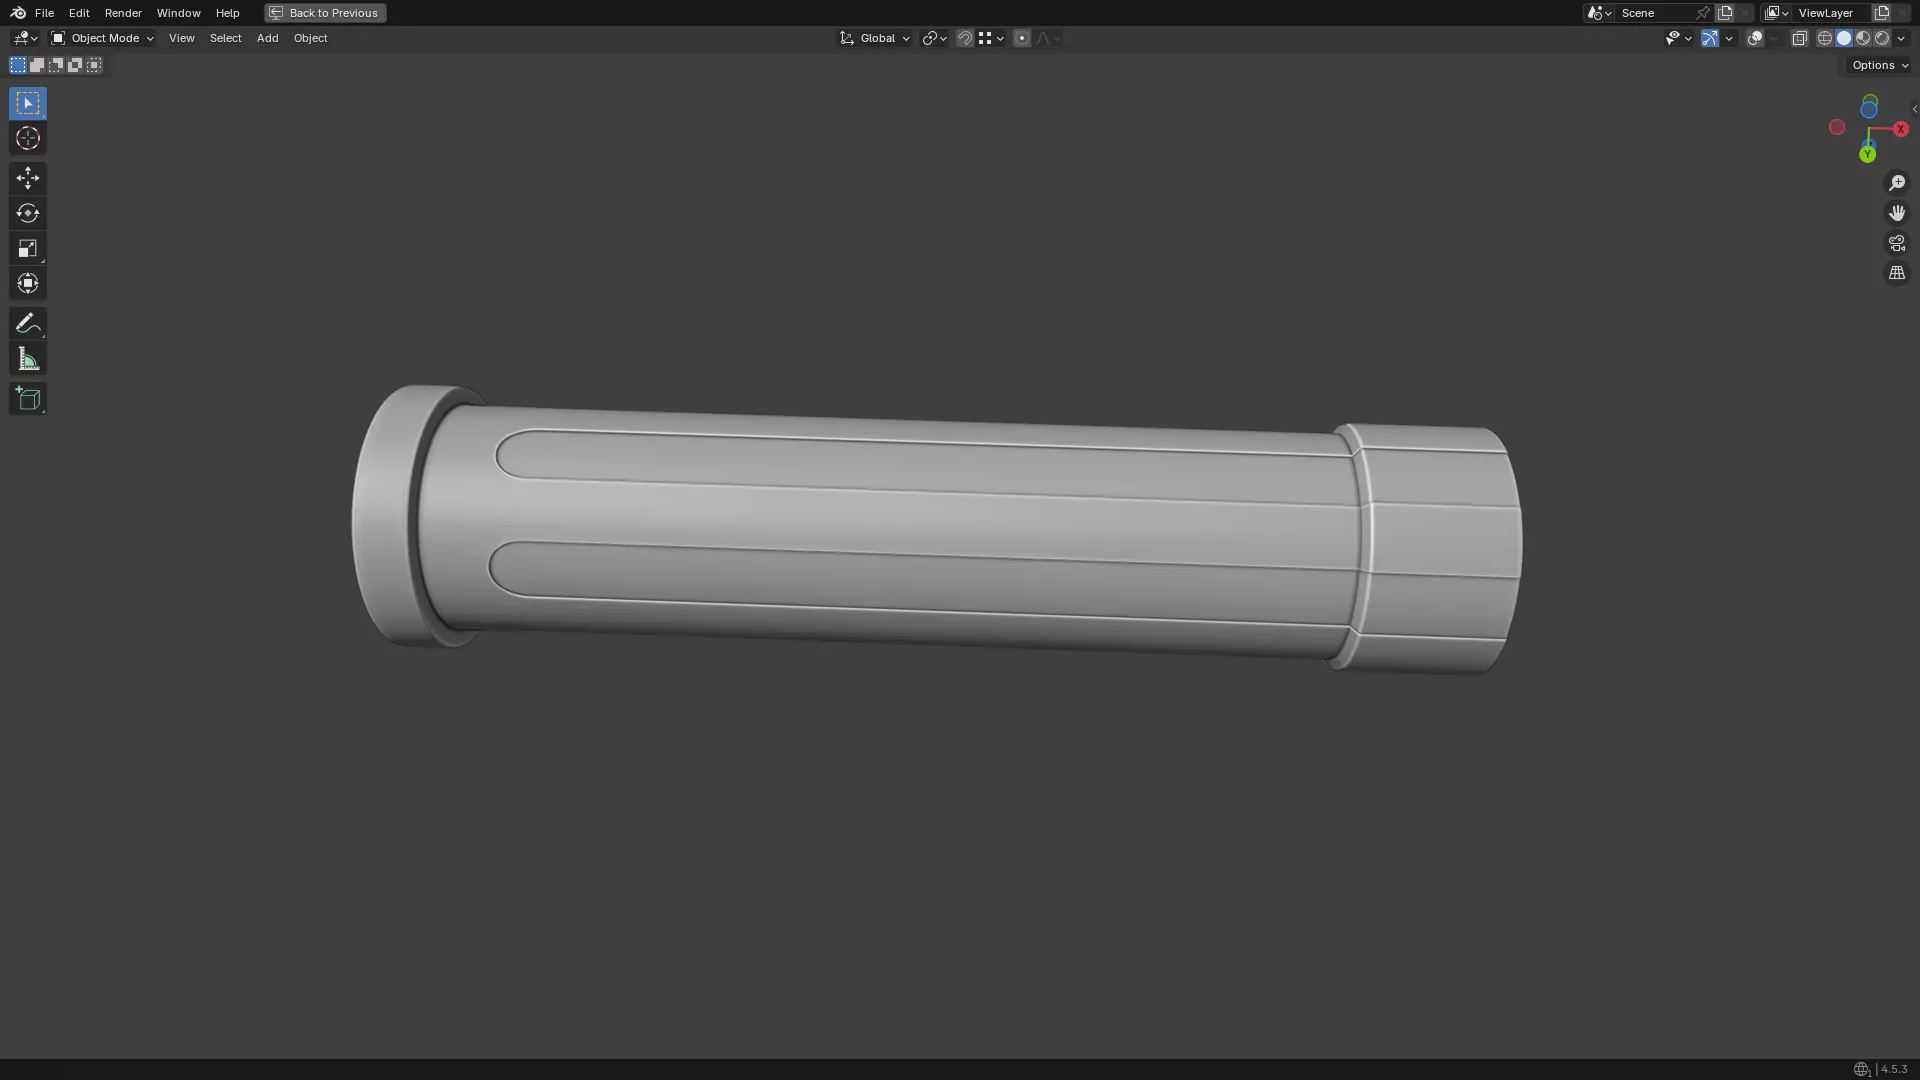Image resolution: width=1920 pixels, height=1080 pixels.
Task: Toggle the camera view icon
Action: click(1897, 243)
